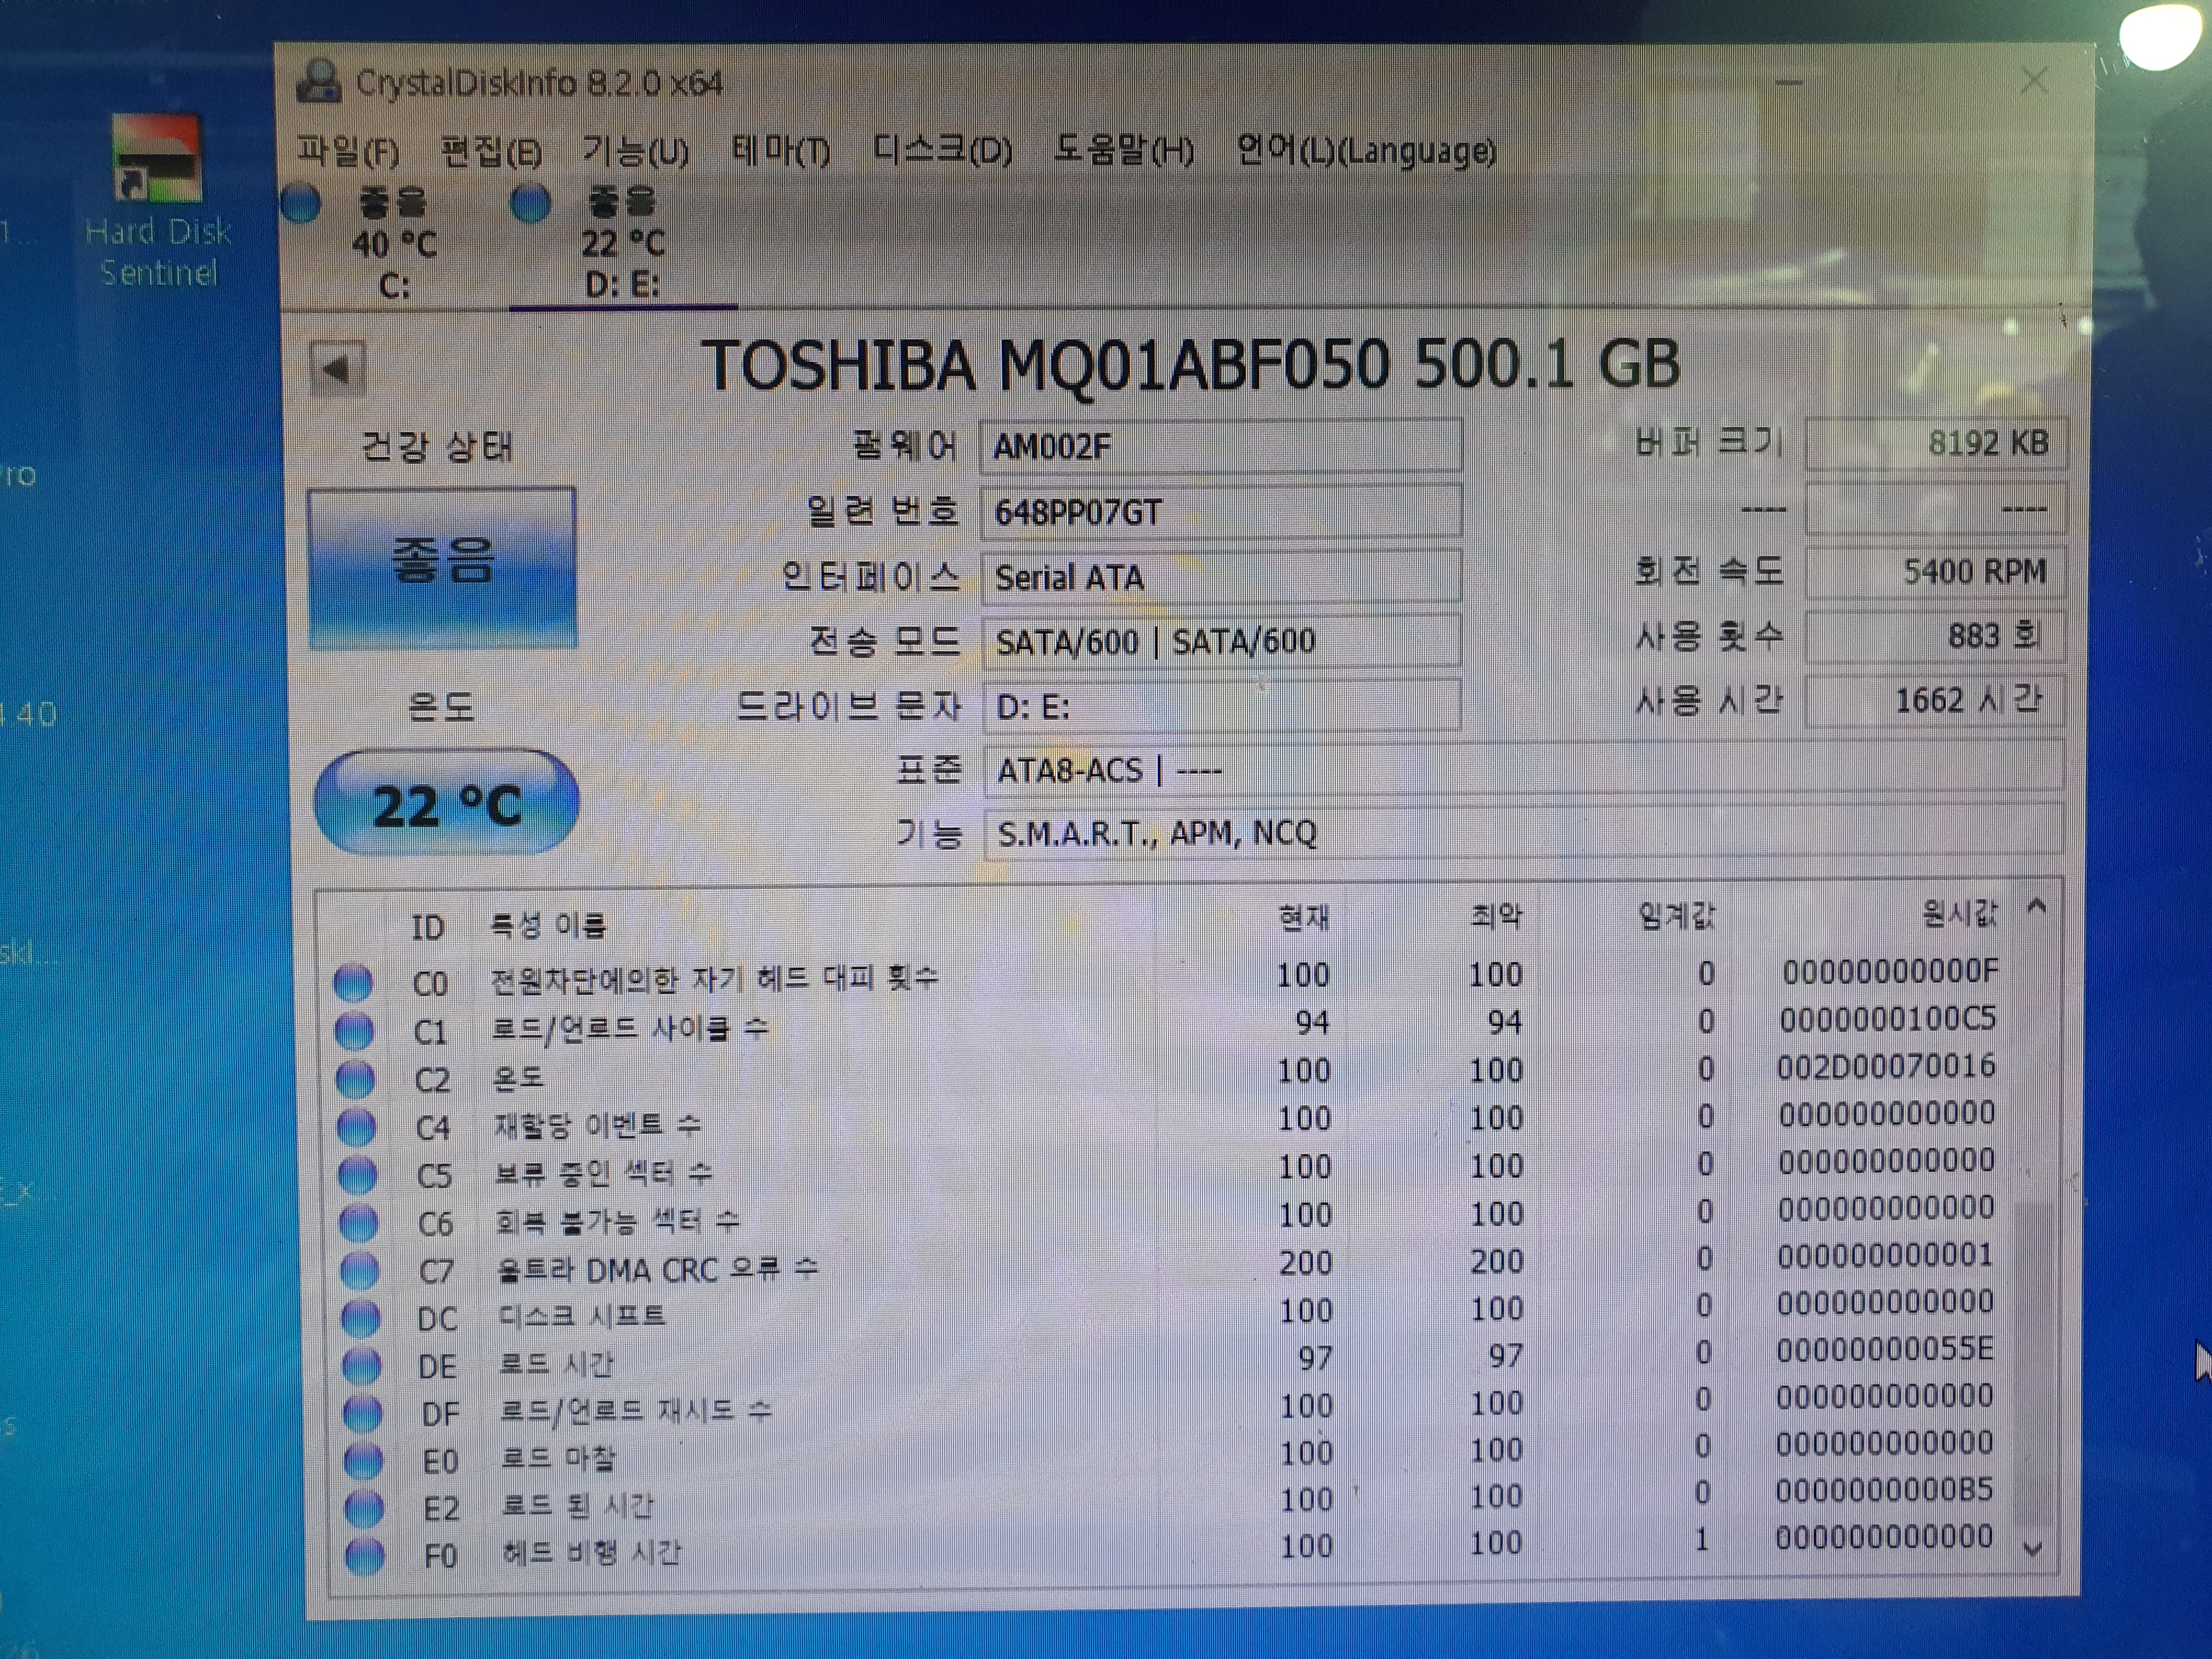The height and width of the screenshot is (1659, 2212).
Task: Click raw value 0000000100C5 of row C1
Action: tap(1887, 1019)
